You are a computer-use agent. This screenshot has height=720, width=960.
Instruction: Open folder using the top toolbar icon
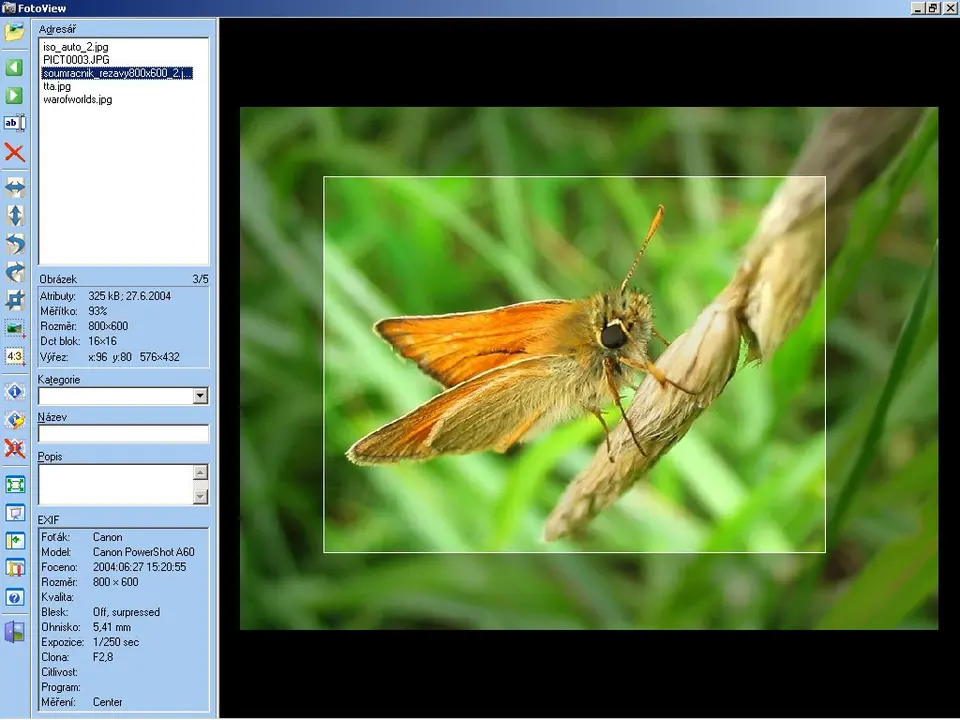(14, 32)
